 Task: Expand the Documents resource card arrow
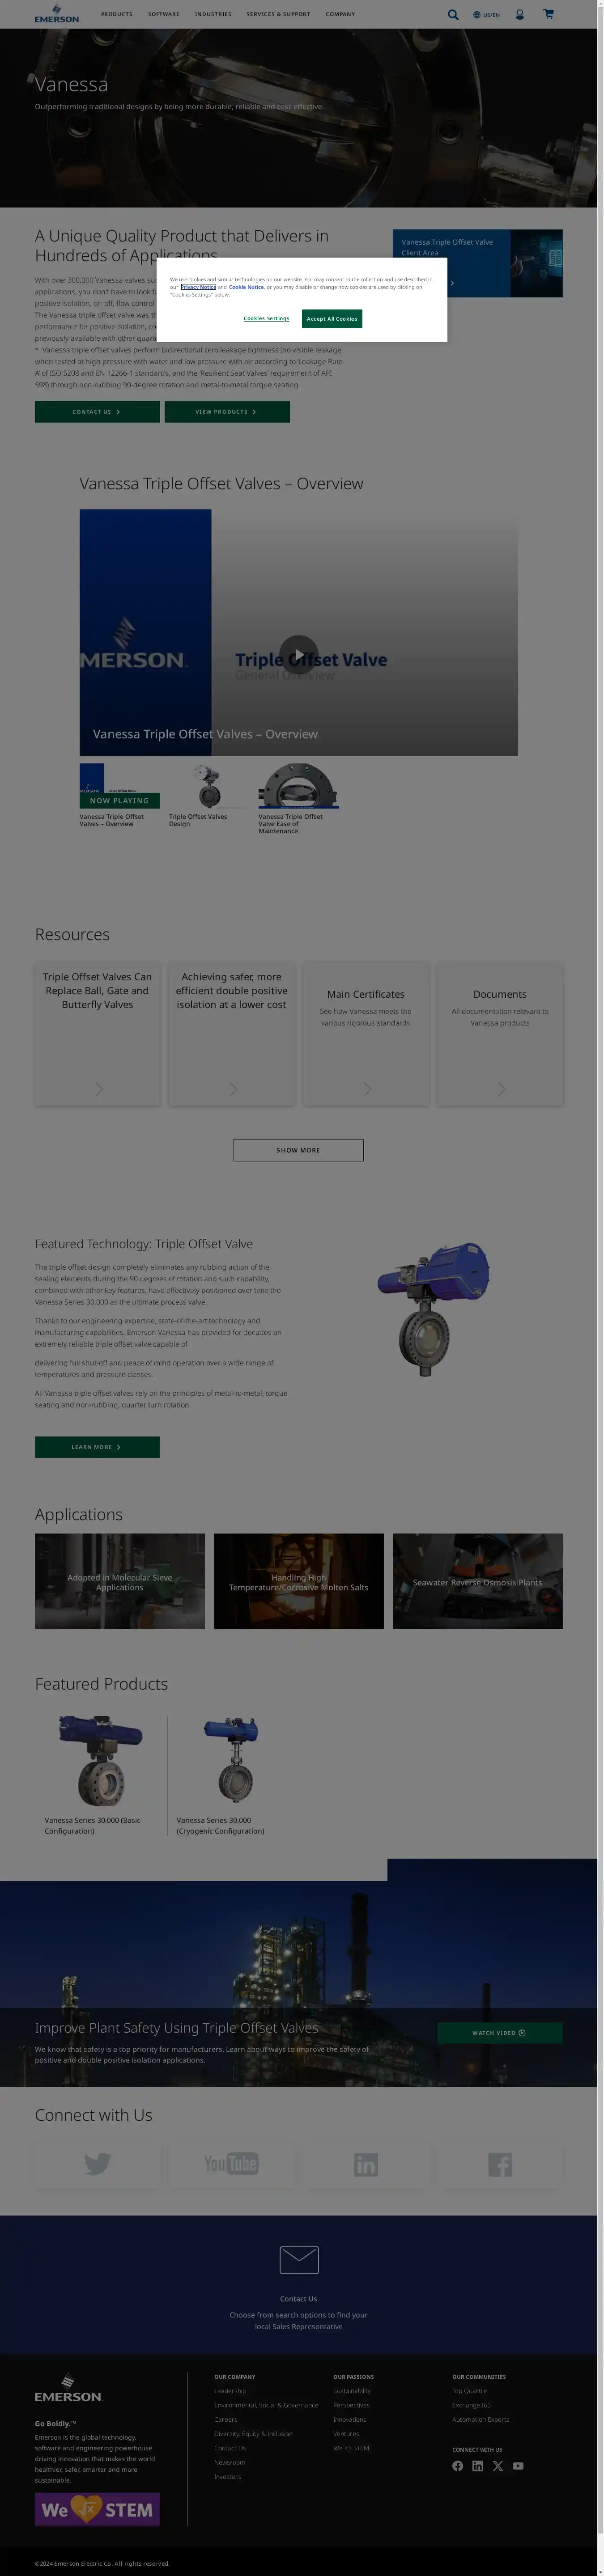[x=501, y=1088]
